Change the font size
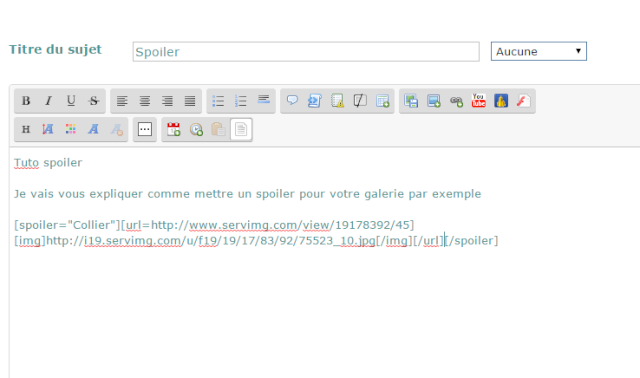This screenshot has width=640, height=378. [48, 129]
